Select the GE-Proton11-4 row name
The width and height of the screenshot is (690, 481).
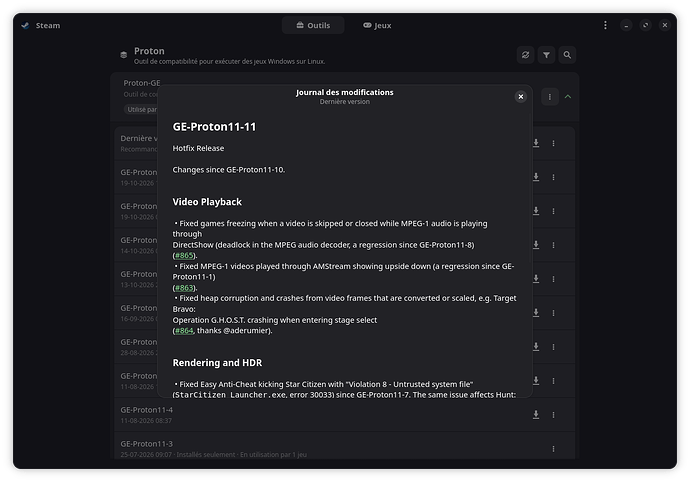click(x=147, y=410)
